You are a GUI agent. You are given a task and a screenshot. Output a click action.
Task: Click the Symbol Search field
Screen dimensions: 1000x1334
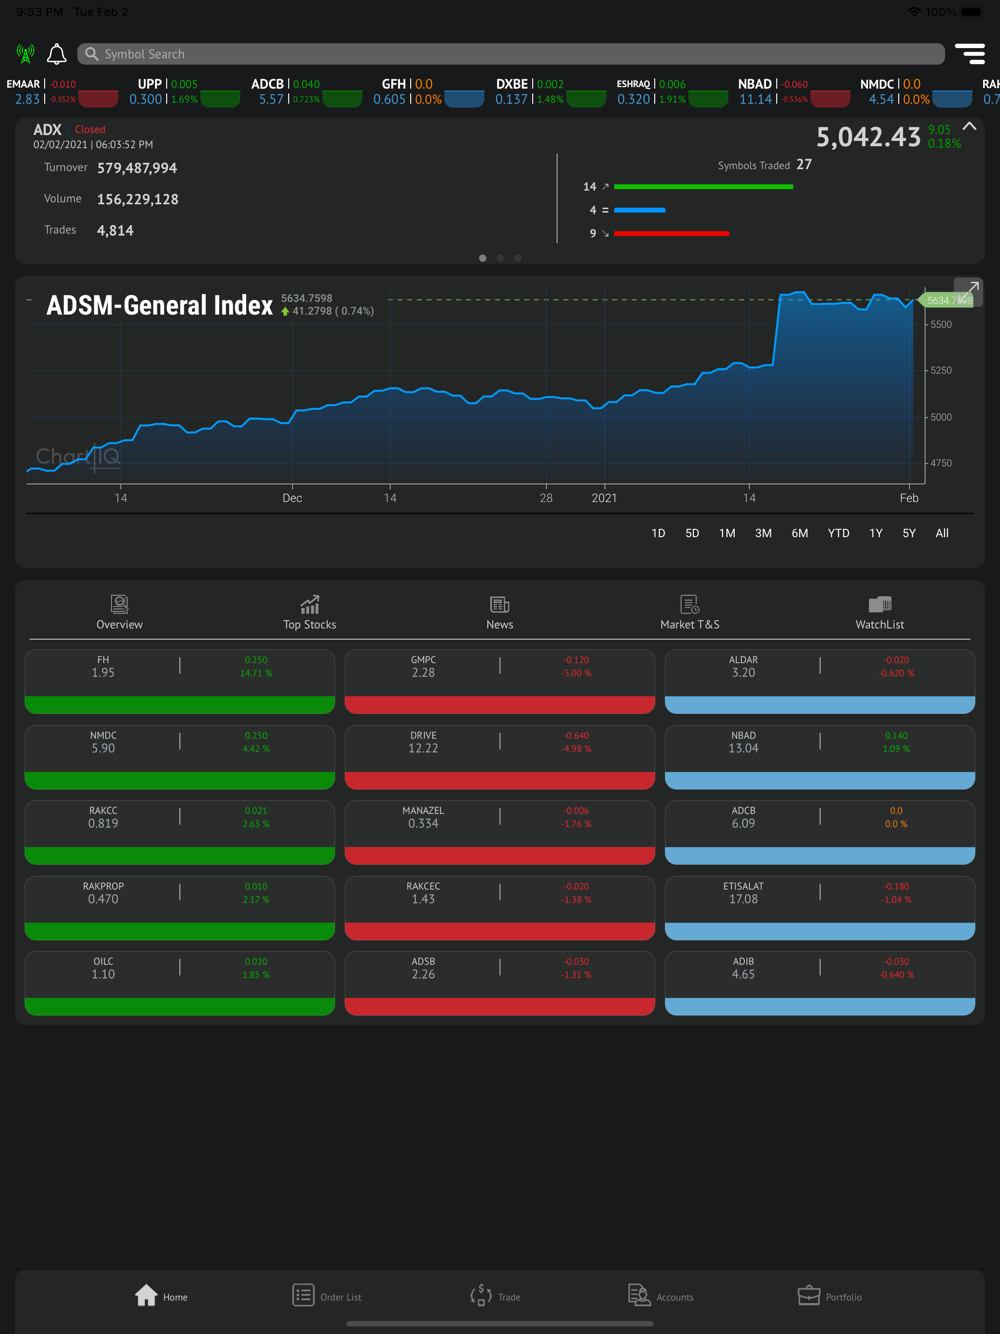click(511, 54)
